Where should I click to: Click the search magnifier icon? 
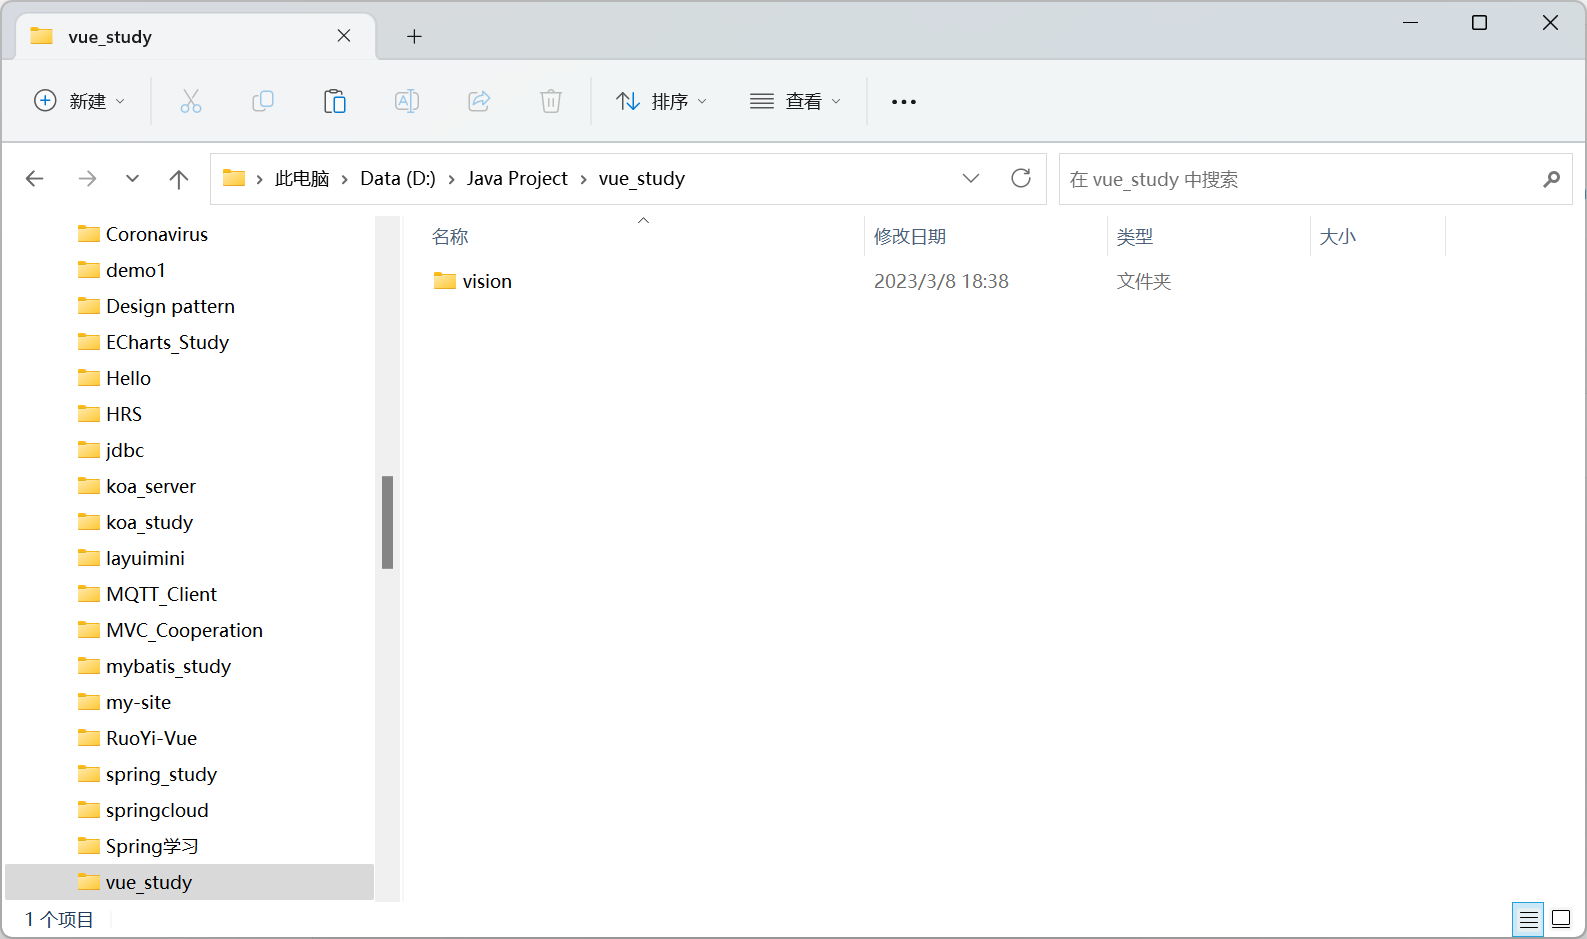coord(1551,179)
